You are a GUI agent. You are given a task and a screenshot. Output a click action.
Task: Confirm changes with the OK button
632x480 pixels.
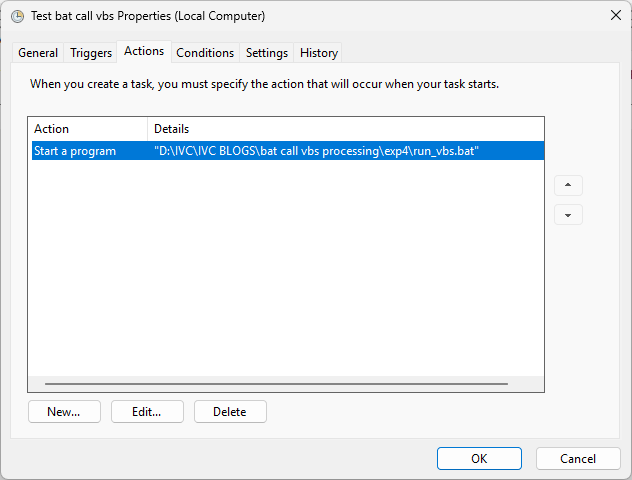click(x=479, y=458)
